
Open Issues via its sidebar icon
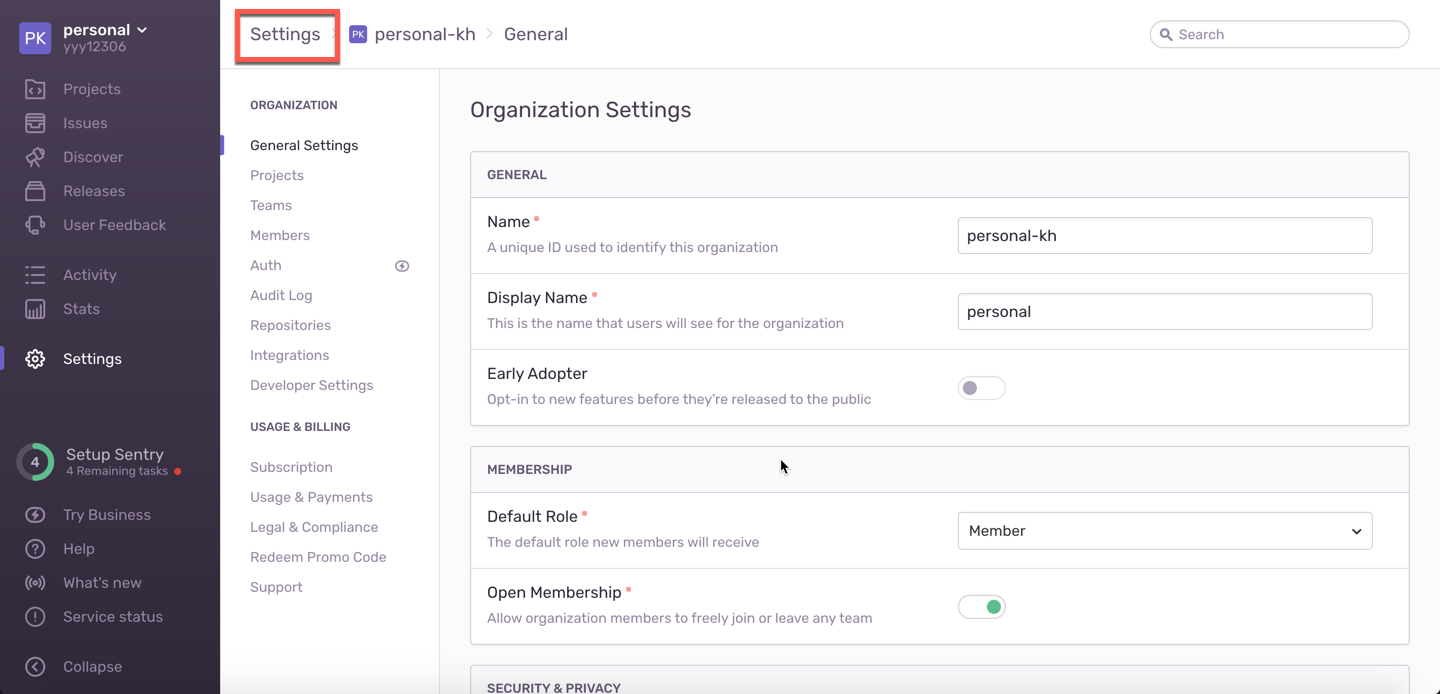(x=35, y=123)
